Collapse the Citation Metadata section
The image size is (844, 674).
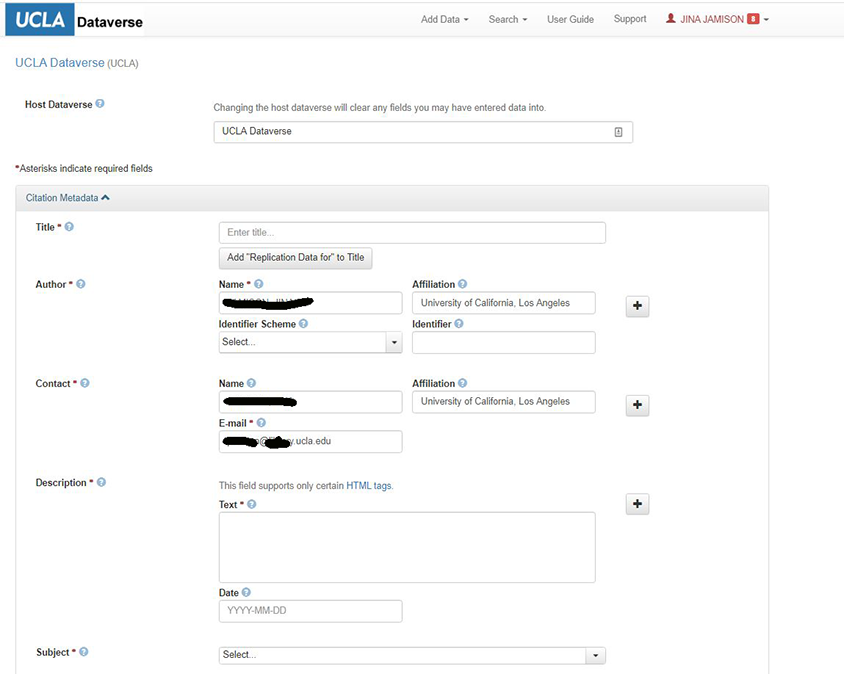pos(104,197)
